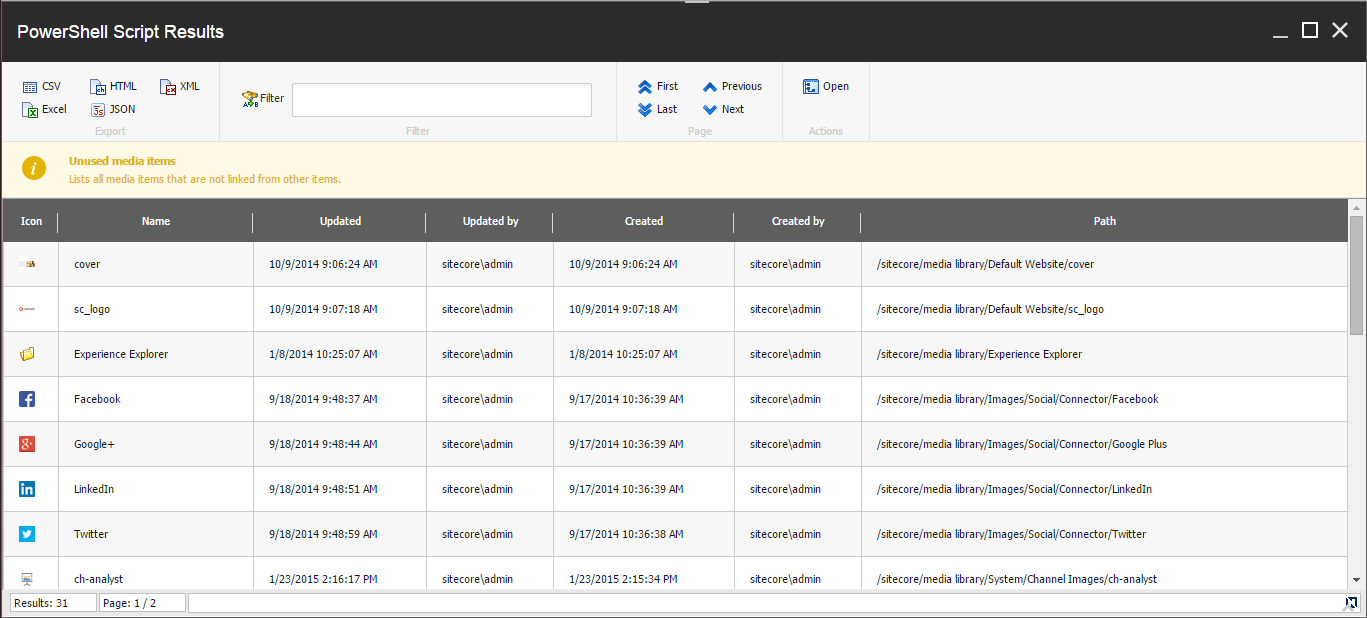Click the resize grip icon in status bar
Screen dimensions: 1367x618
pos(1351,602)
